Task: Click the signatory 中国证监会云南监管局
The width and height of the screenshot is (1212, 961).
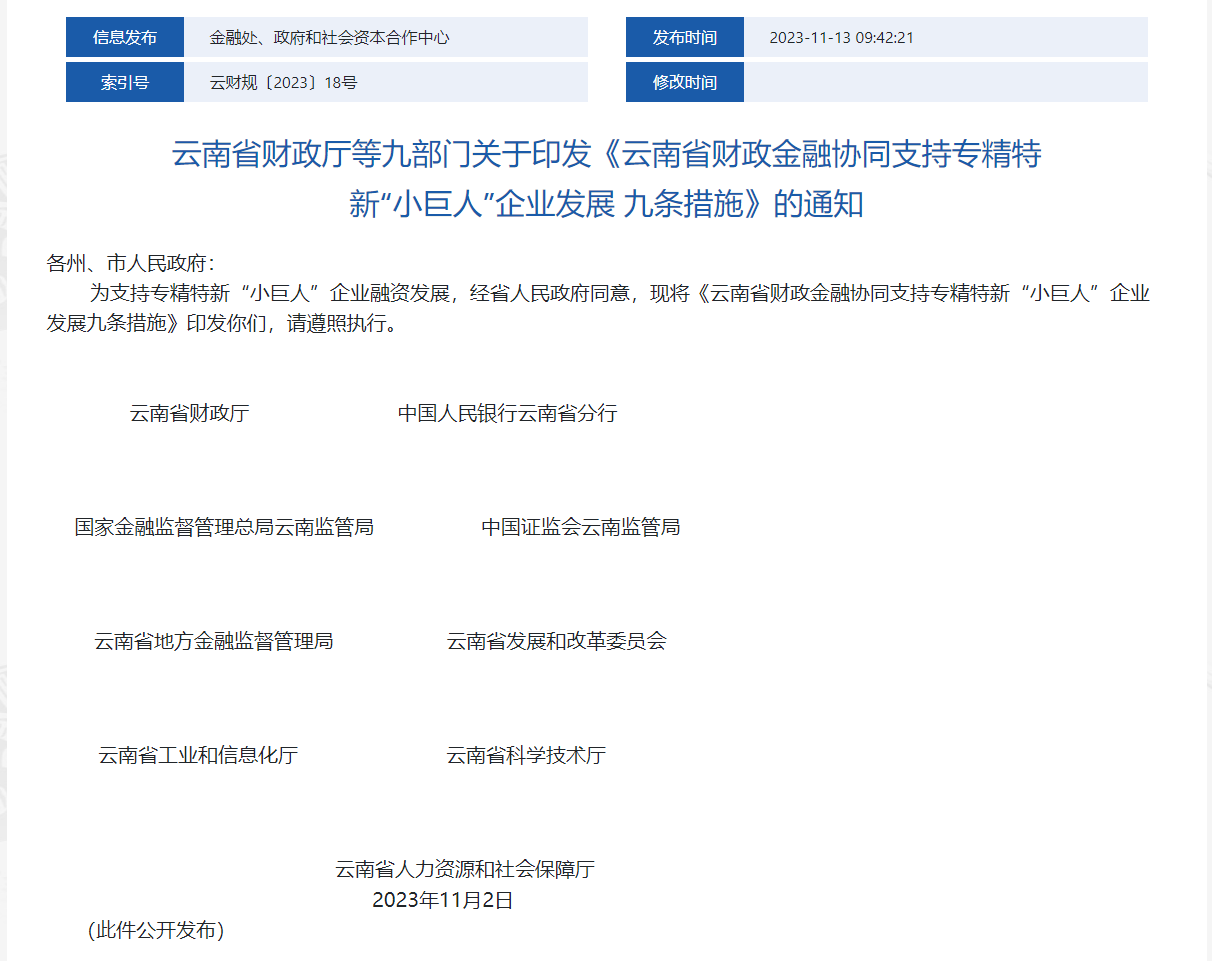Action: tap(581, 527)
